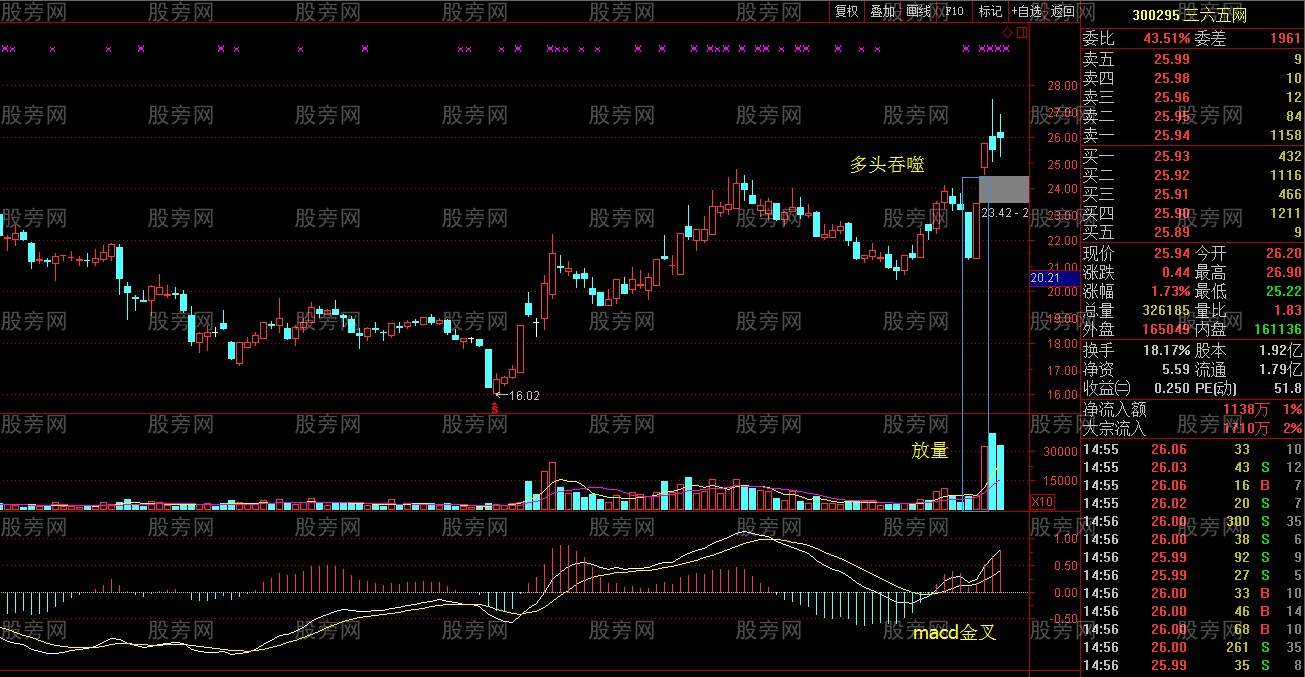Click the 收益 0.250 value
This screenshot has width=1305, height=677.
[1172, 388]
